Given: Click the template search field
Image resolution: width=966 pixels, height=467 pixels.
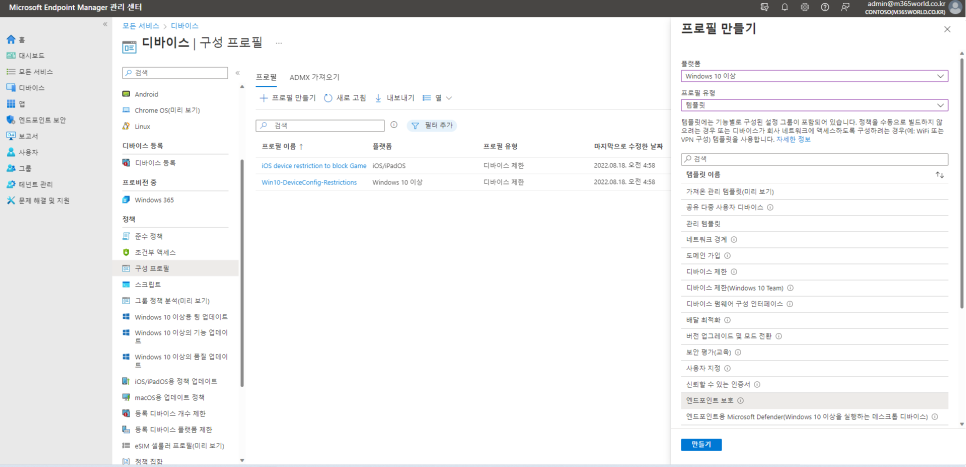Looking at the screenshot, I should [x=814, y=159].
